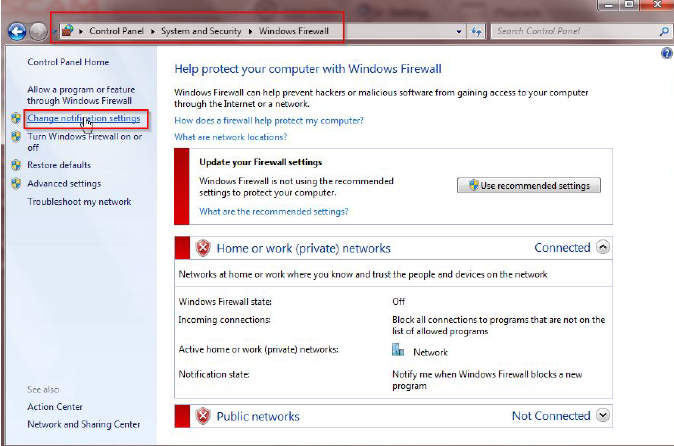Click the Notify me when Windows Firewall blocks value
The height and width of the screenshot is (446, 674).
487,380
